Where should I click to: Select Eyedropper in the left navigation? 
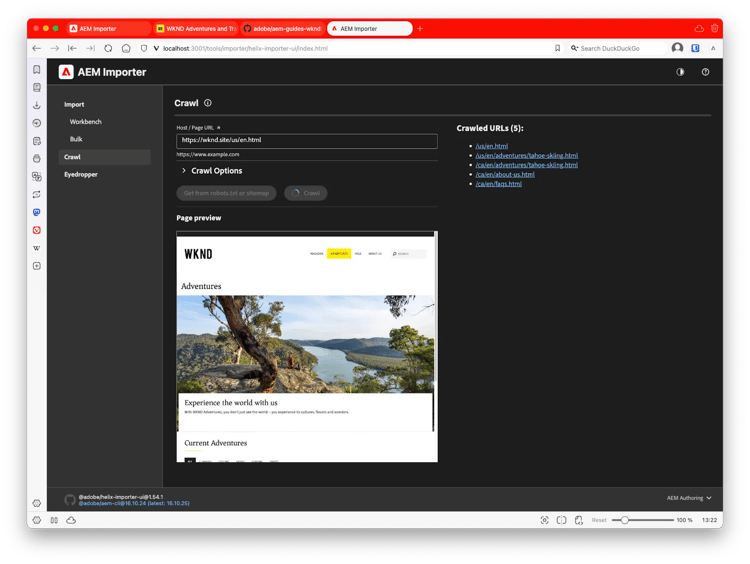pos(81,175)
